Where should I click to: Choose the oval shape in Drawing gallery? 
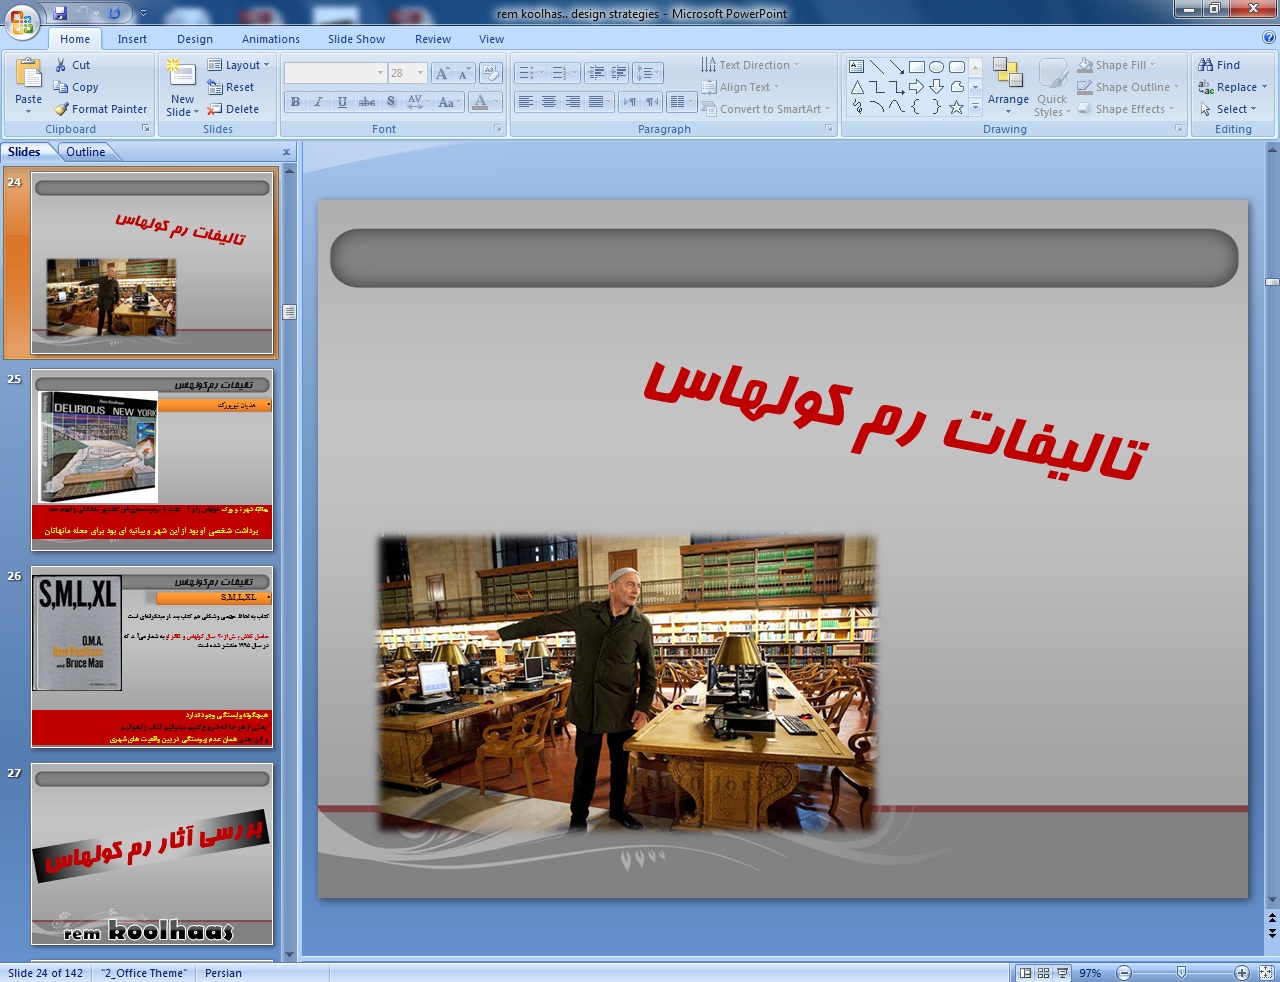(936, 67)
